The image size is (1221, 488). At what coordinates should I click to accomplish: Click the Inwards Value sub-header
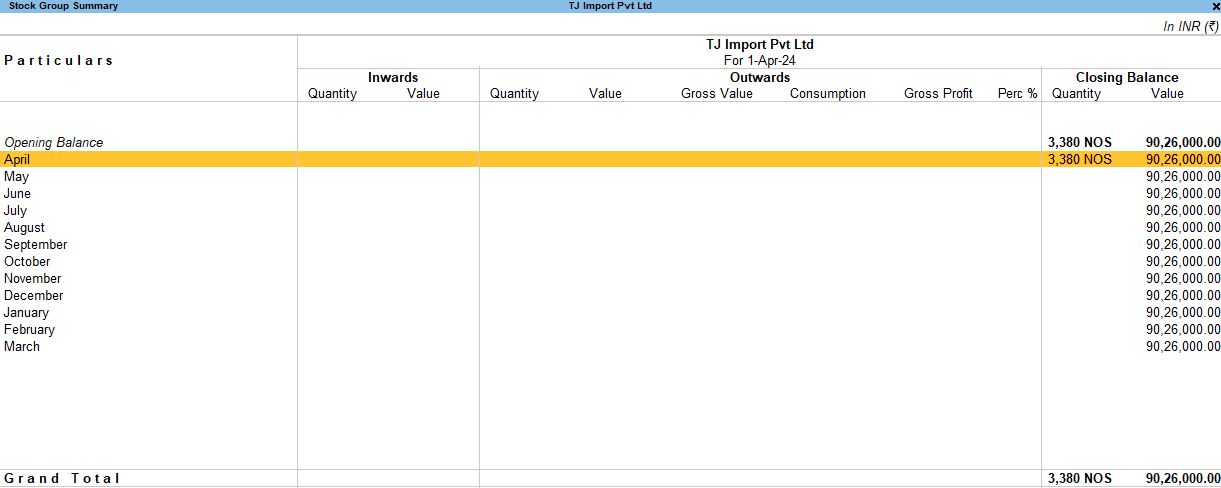(423, 93)
